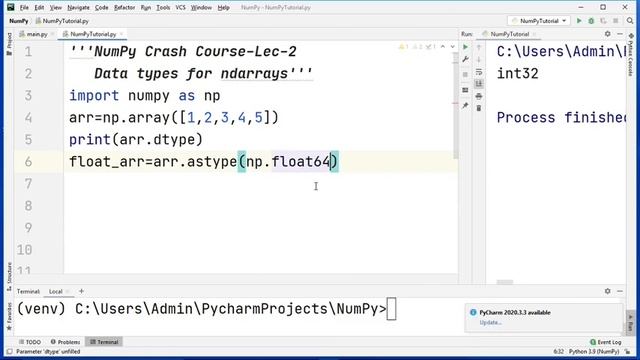Screen dimensions: 640x360
Task: Open the TODO tool window
Action: [x=30, y=342]
